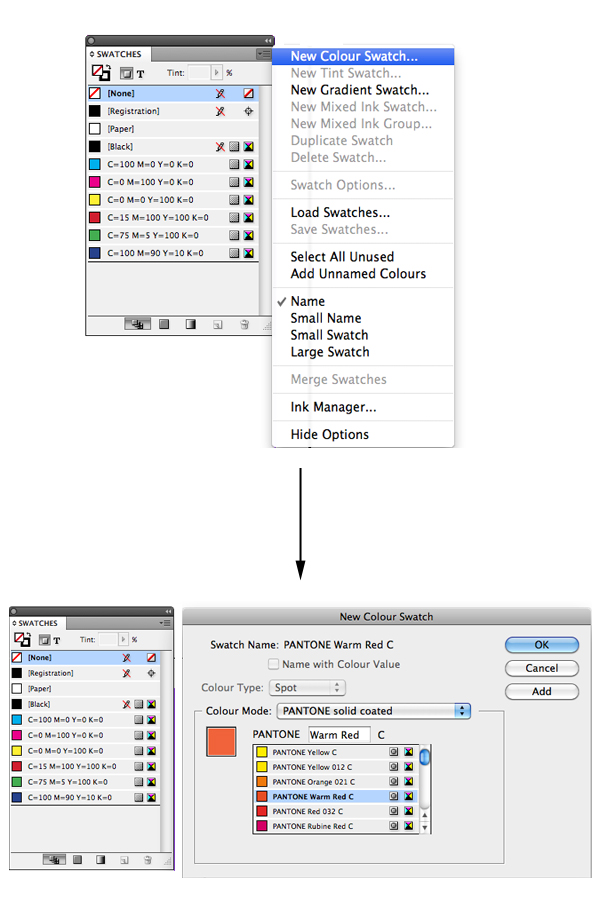600x917 pixels.
Task: Collapse upper Swatches panel with double arrows
Action: point(268,40)
